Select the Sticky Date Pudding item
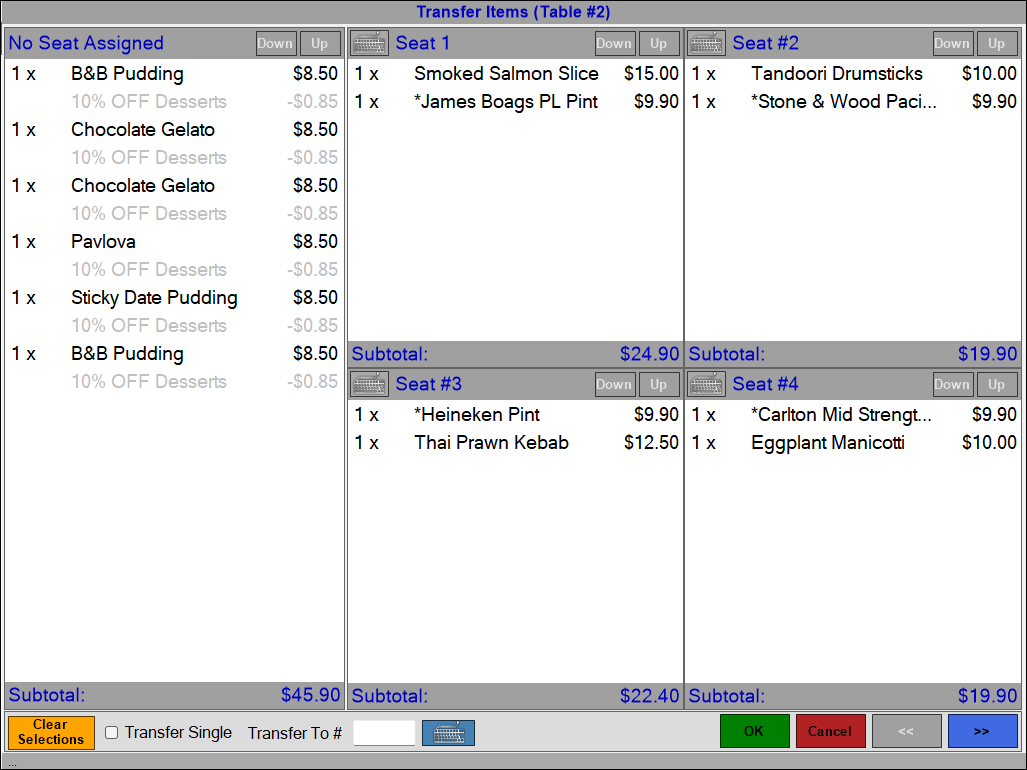The width and height of the screenshot is (1027, 770). [174, 298]
